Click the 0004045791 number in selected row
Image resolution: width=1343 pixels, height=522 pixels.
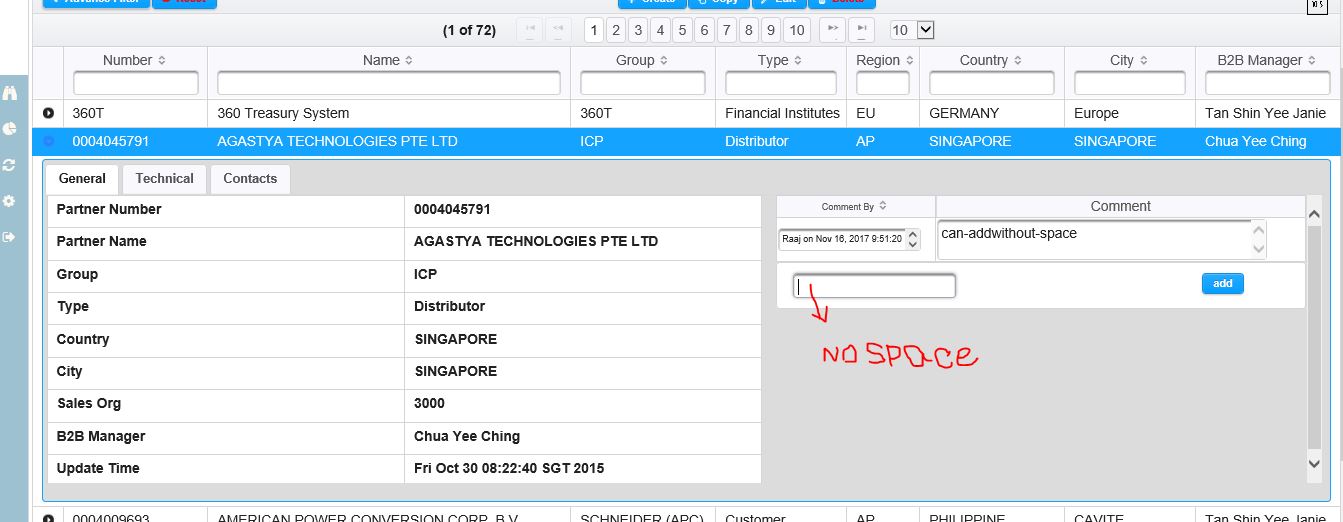click(x=111, y=141)
